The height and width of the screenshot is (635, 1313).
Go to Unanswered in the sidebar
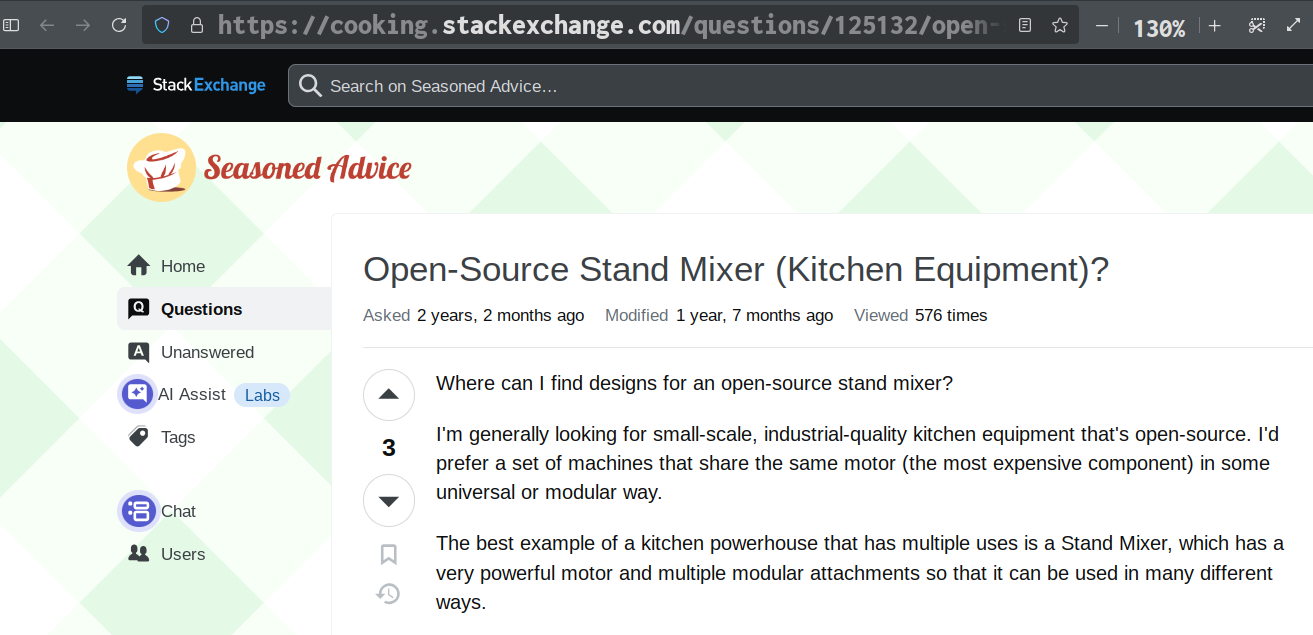(x=207, y=352)
